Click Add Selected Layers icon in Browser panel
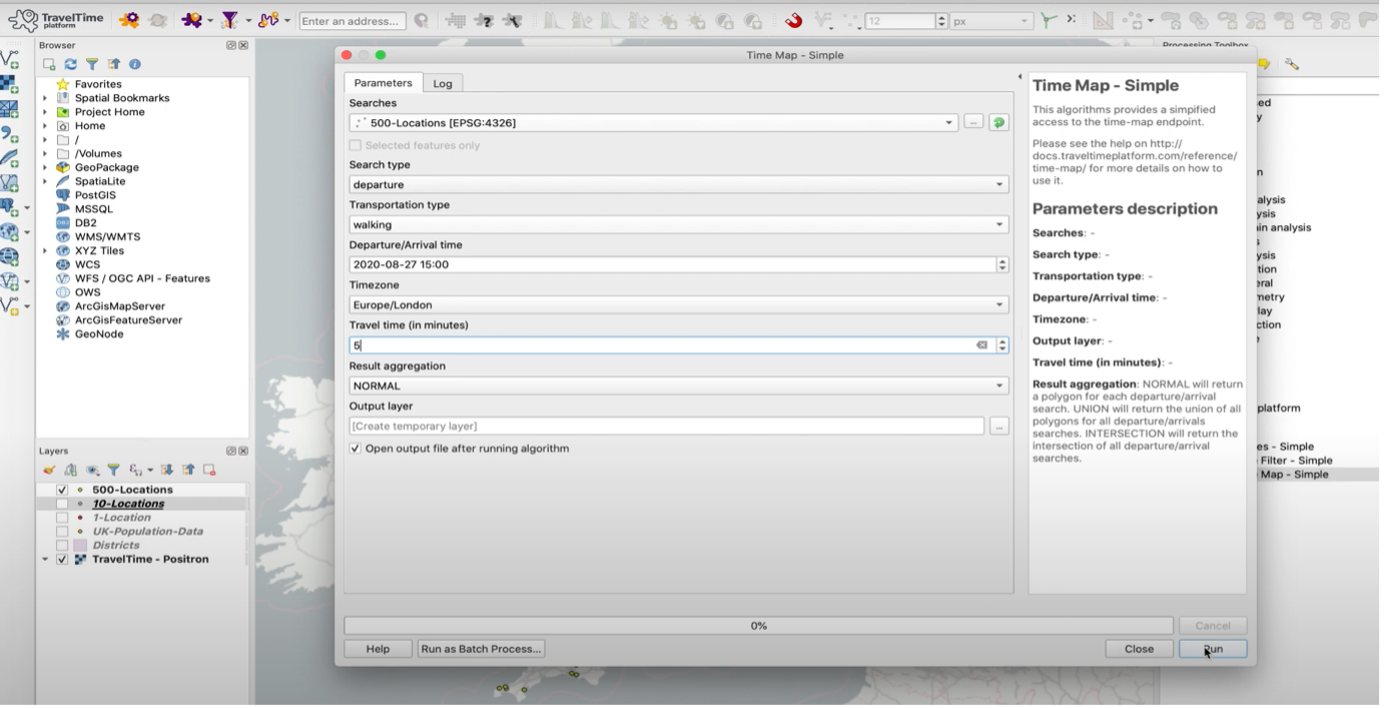 [x=49, y=64]
